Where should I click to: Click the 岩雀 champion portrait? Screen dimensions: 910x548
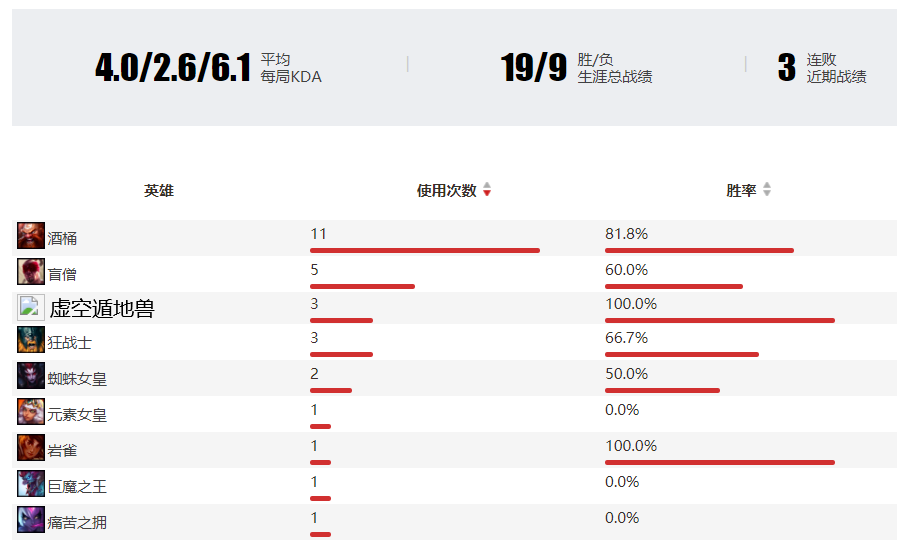[x=31, y=449]
